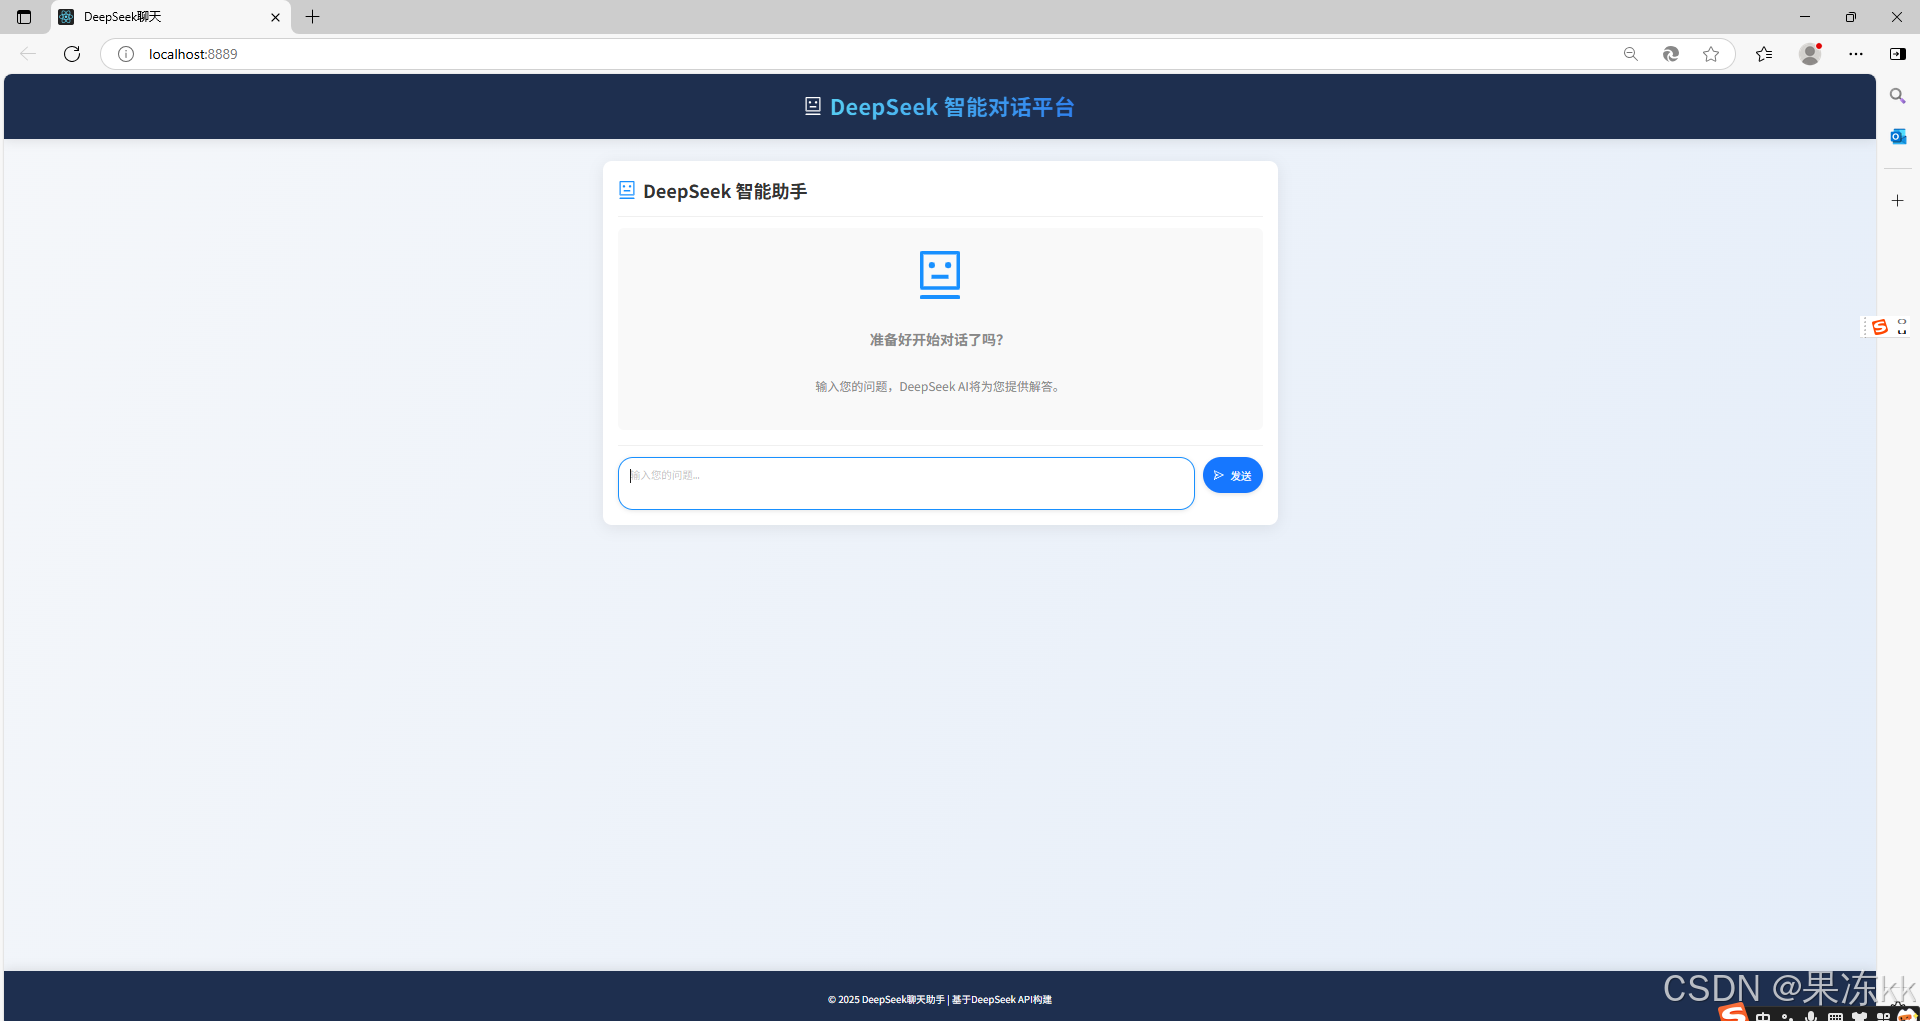Image resolution: width=1920 pixels, height=1021 pixels.
Task: Select the DeepSeek聊天 browser tab
Action: pos(171,17)
